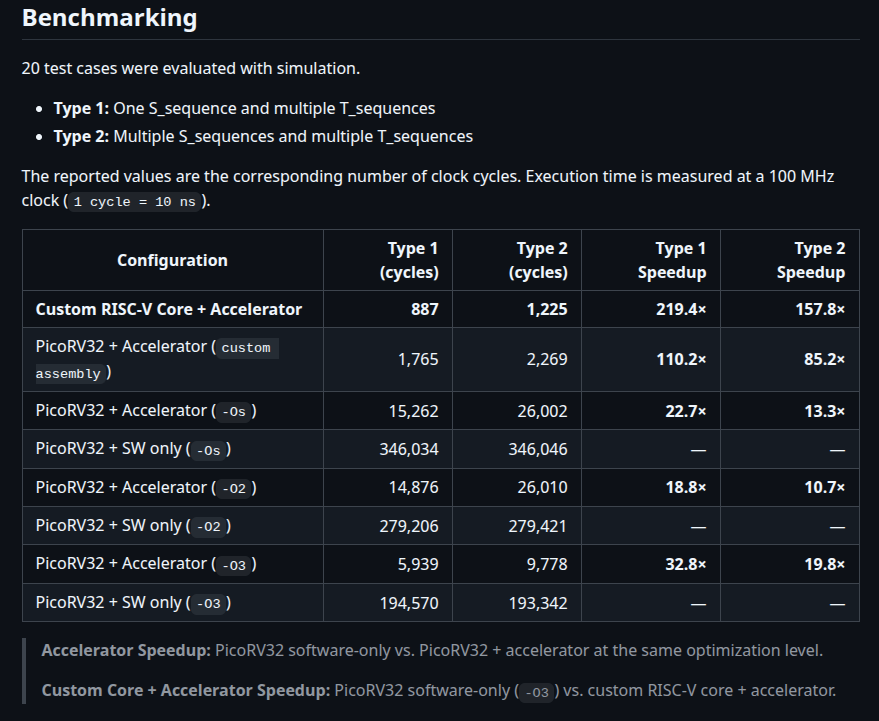Click the 'PicoRV32 + SW only (-O2)' row label
This screenshot has height=721, width=879.
tap(133, 526)
